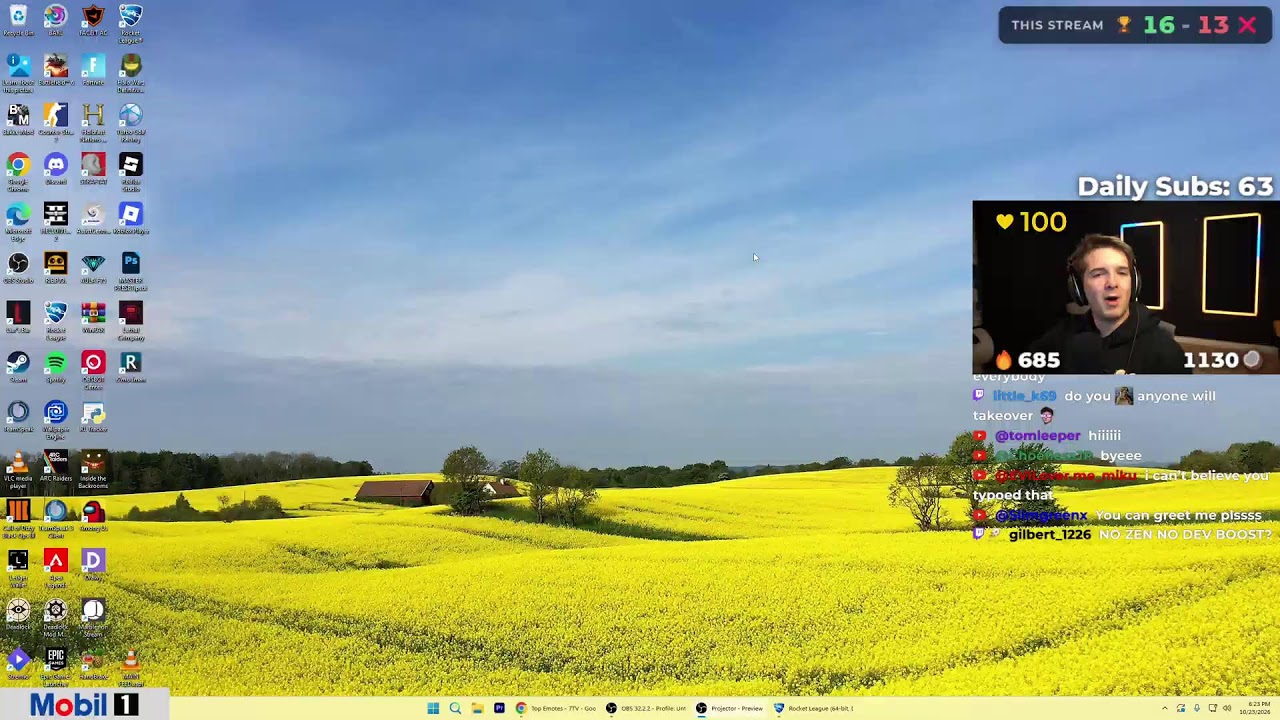Open the Fortnite desktop shortcut
The width and height of the screenshot is (1280, 720).
click(93, 71)
